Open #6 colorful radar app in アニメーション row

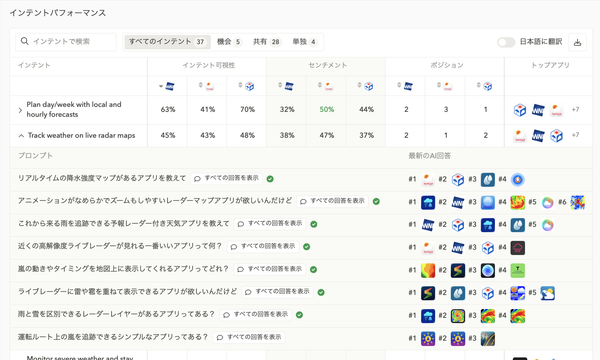click(x=577, y=202)
